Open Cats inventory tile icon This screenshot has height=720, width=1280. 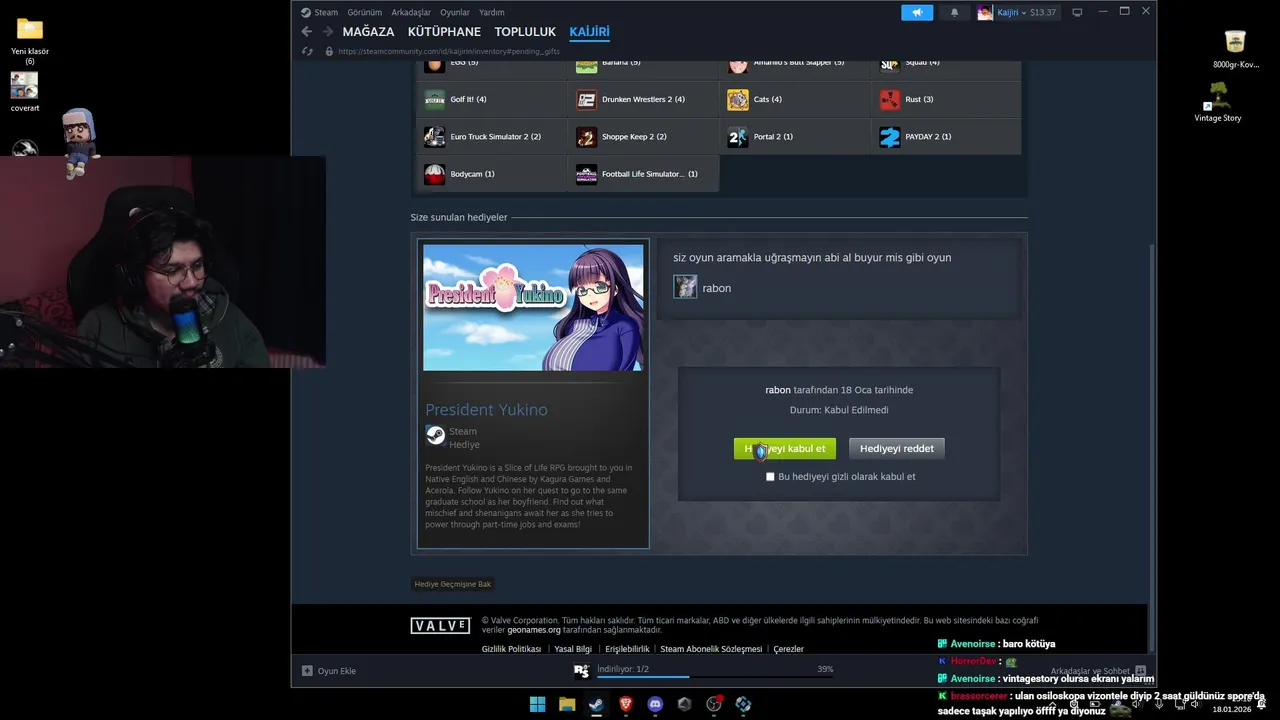pos(738,99)
